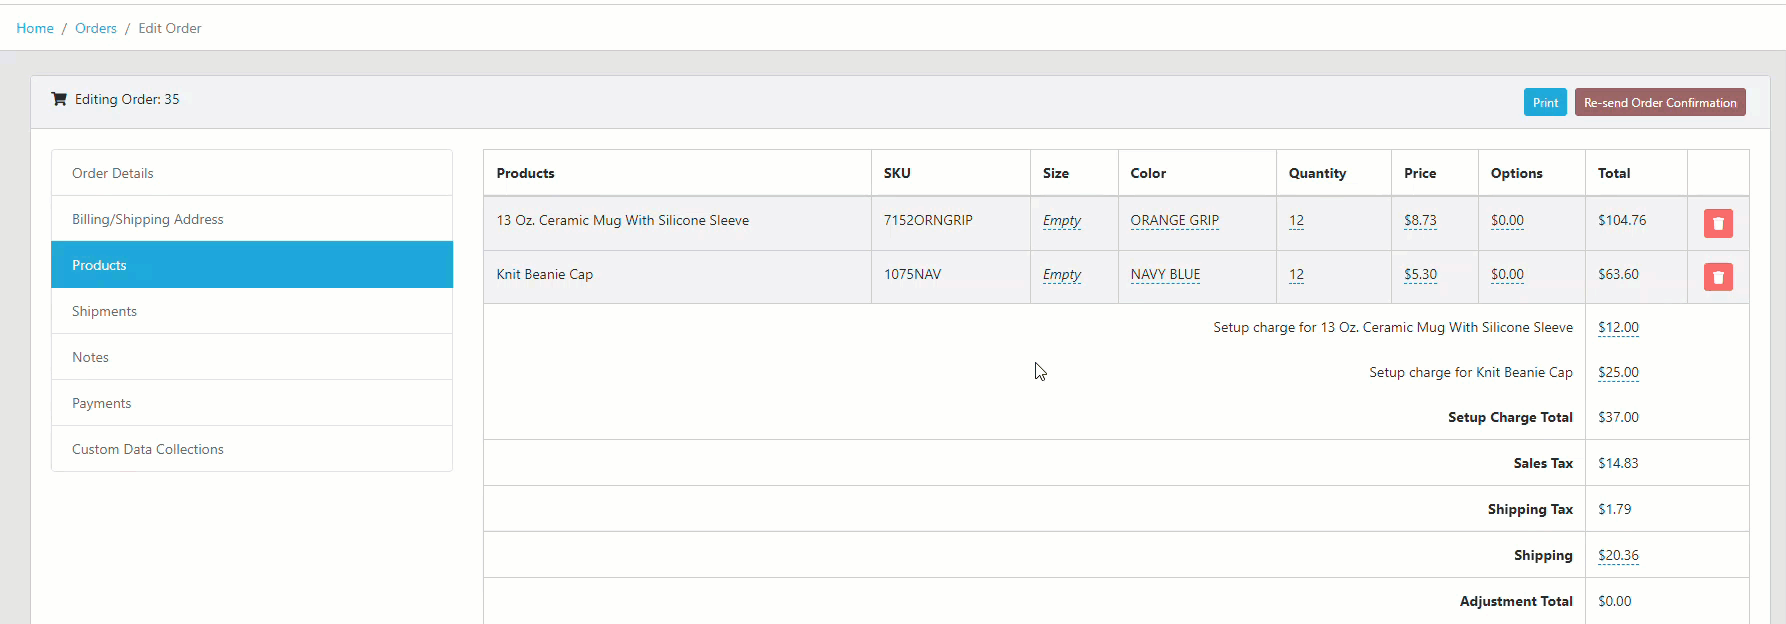Edit the NAVY BLUE color value

click(x=1165, y=274)
